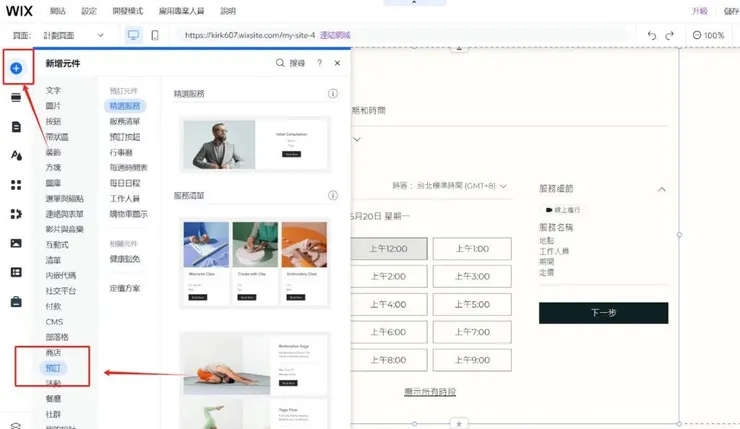Close the 新增元件 panel
The height and width of the screenshot is (429, 740).
coord(337,63)
